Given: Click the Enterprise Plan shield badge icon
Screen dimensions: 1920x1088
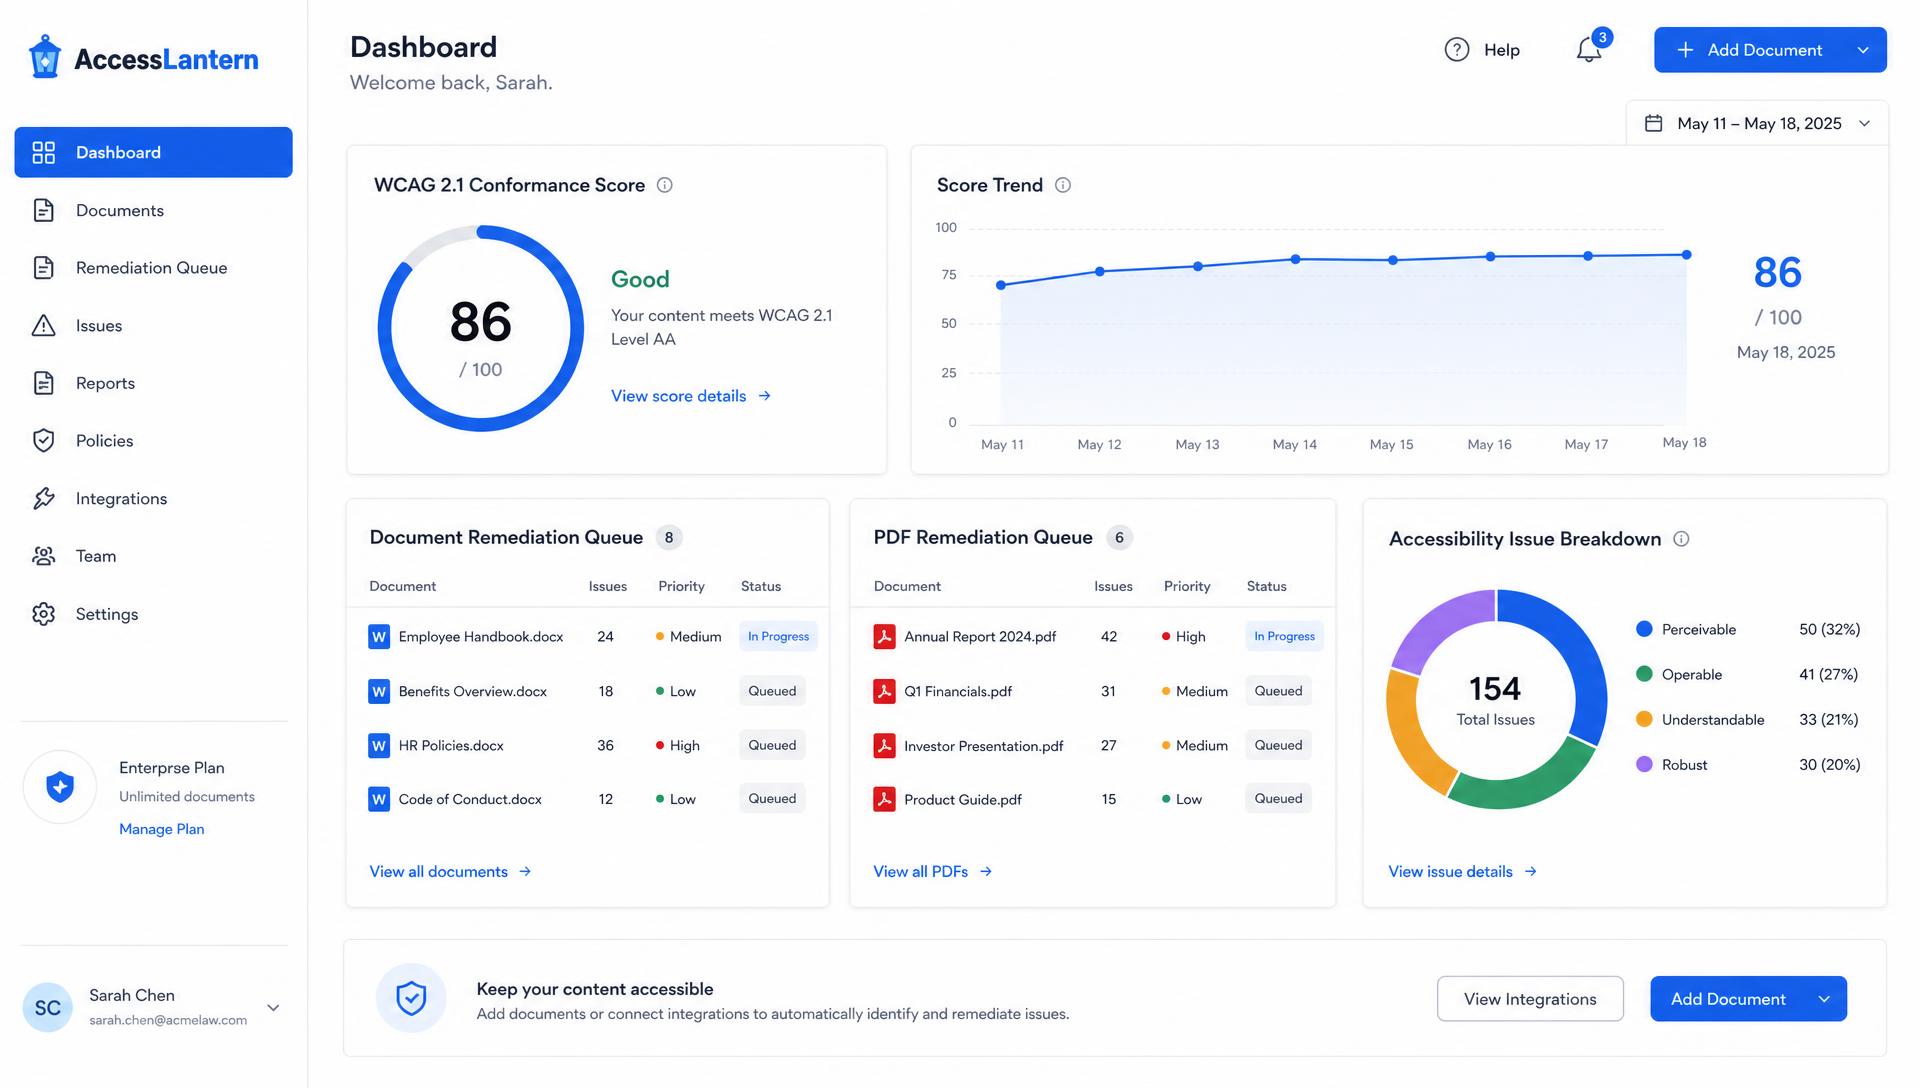Looking at the screenshot, I should coord(60,787).
